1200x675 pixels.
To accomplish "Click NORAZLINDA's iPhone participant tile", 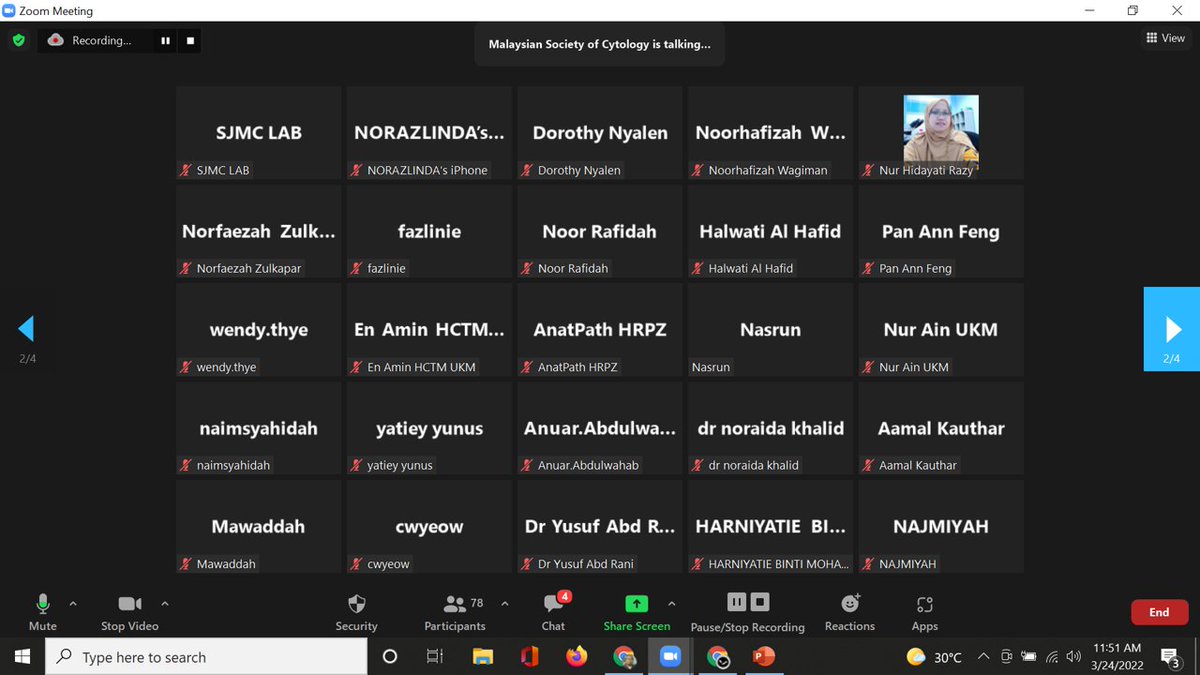I will 429,132.
